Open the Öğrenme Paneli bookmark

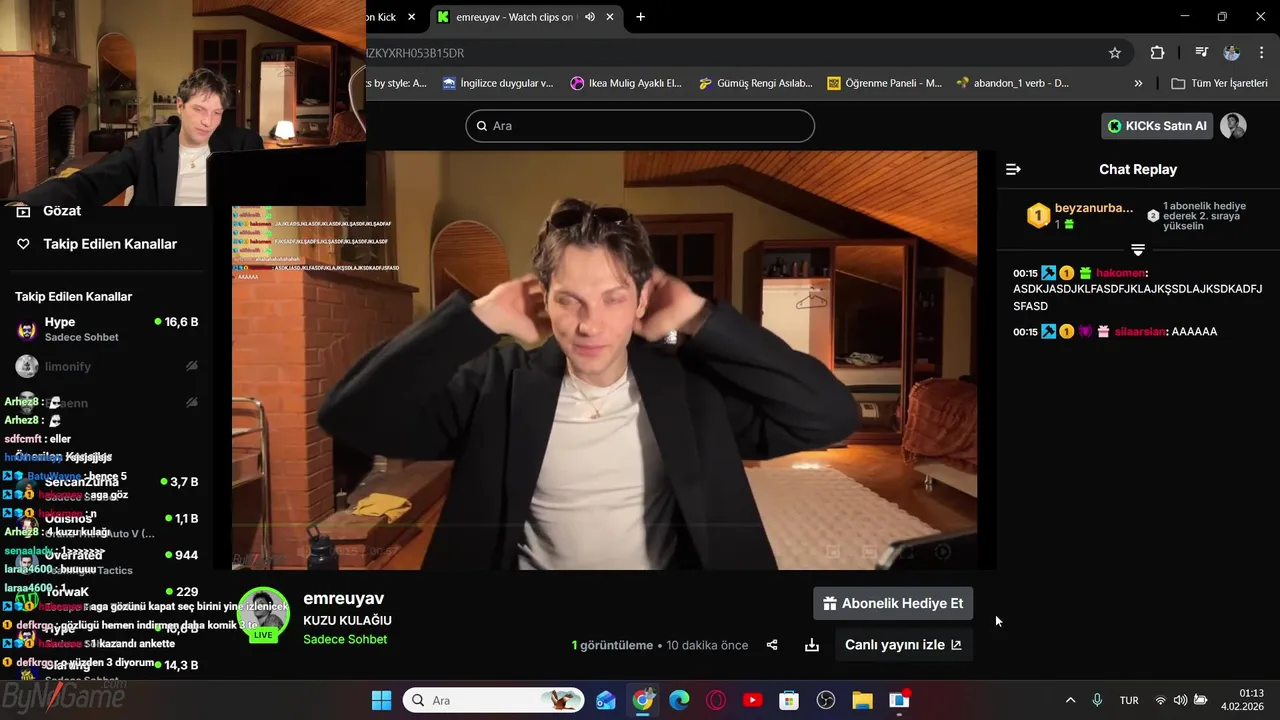pyautogui.click(x=884, y=83)
